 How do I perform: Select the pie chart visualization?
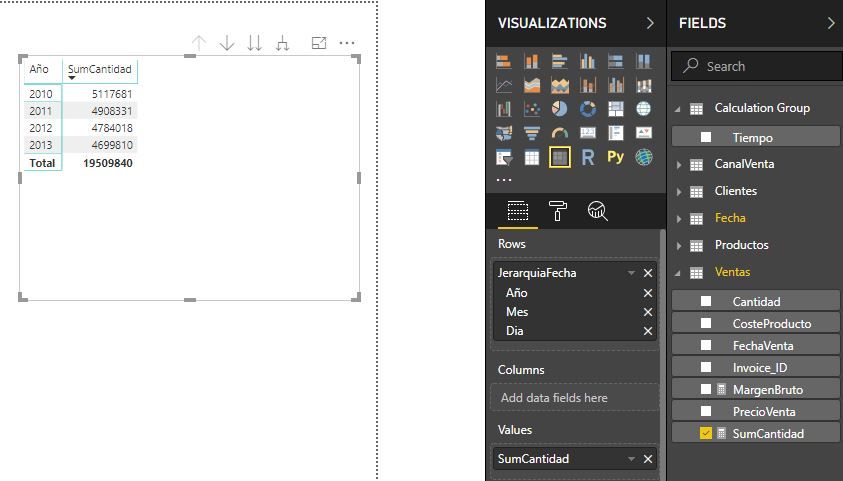(x=560, y=109)
